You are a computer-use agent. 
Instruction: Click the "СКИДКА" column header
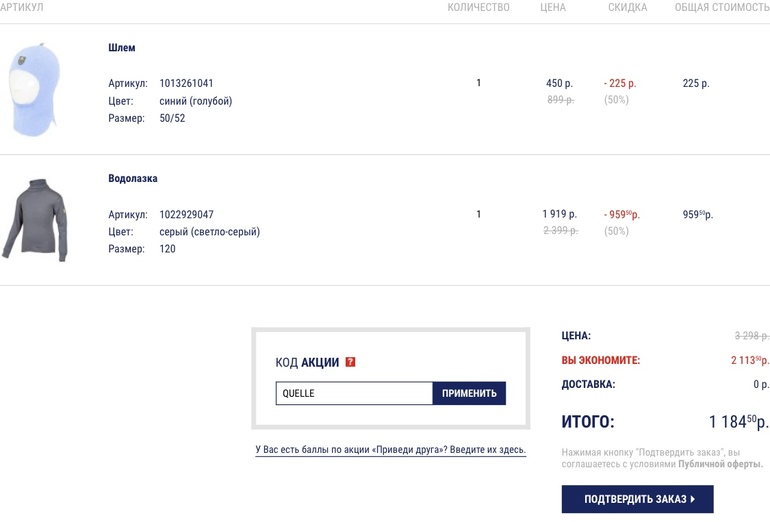click(627, 8)
